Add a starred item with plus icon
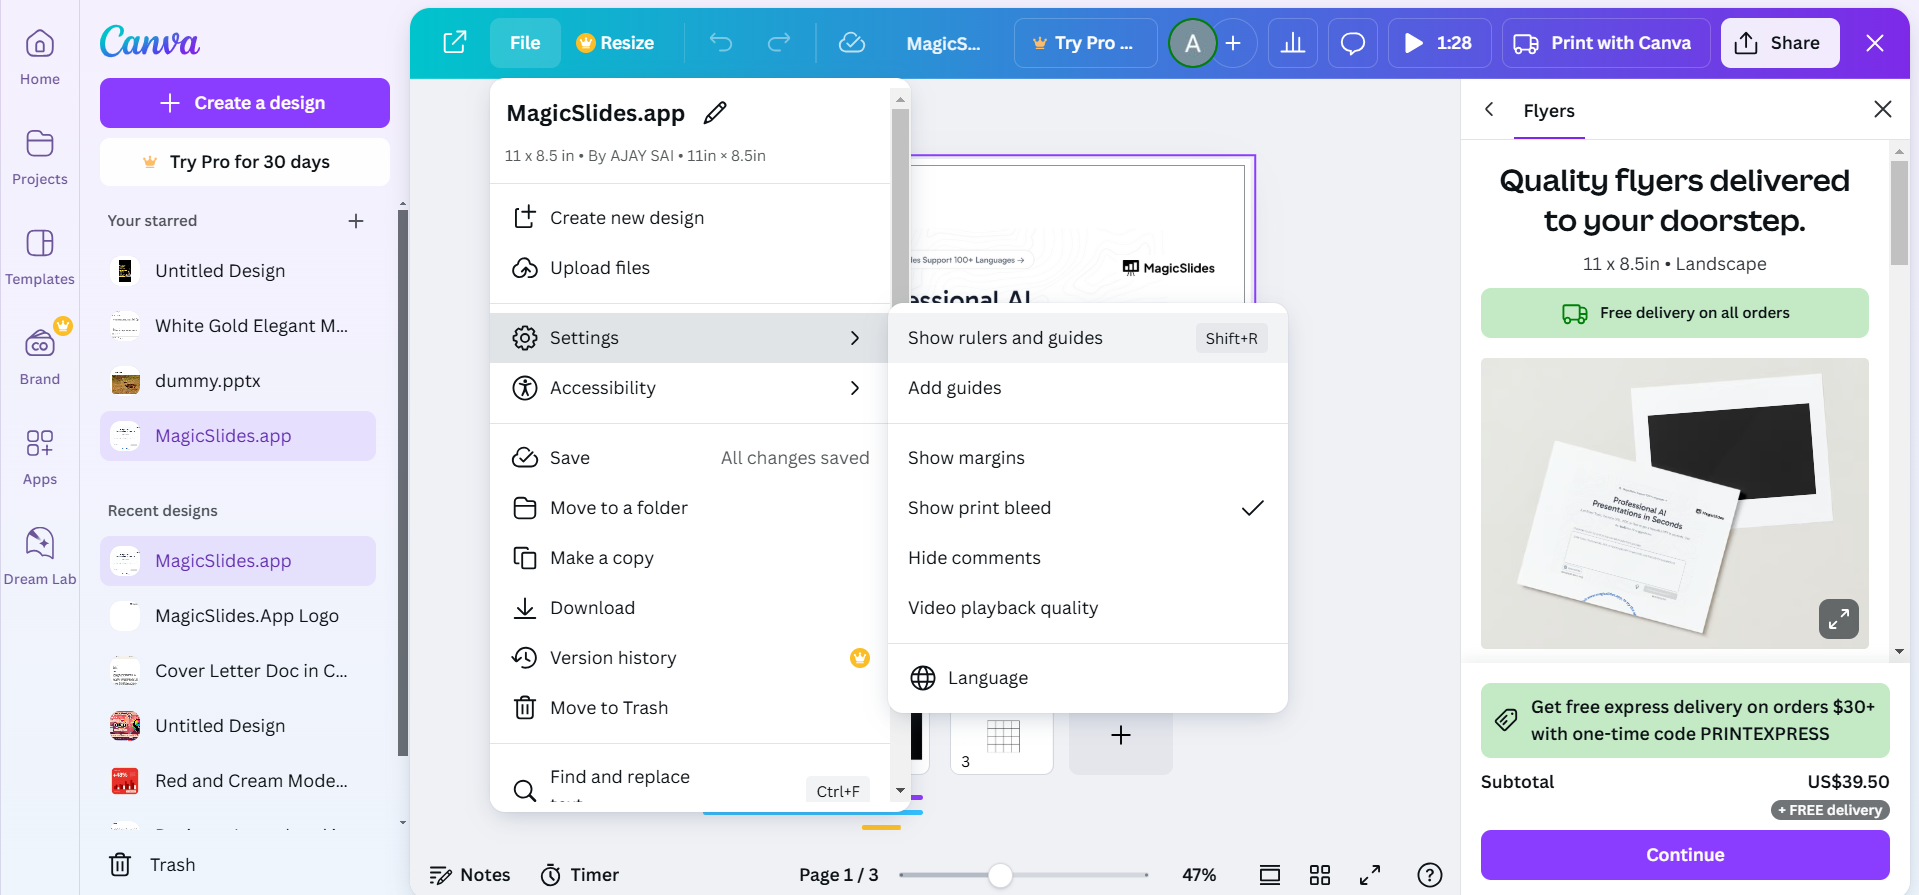This screenshot has height=895, width=1919. click(x=356, y=221)
